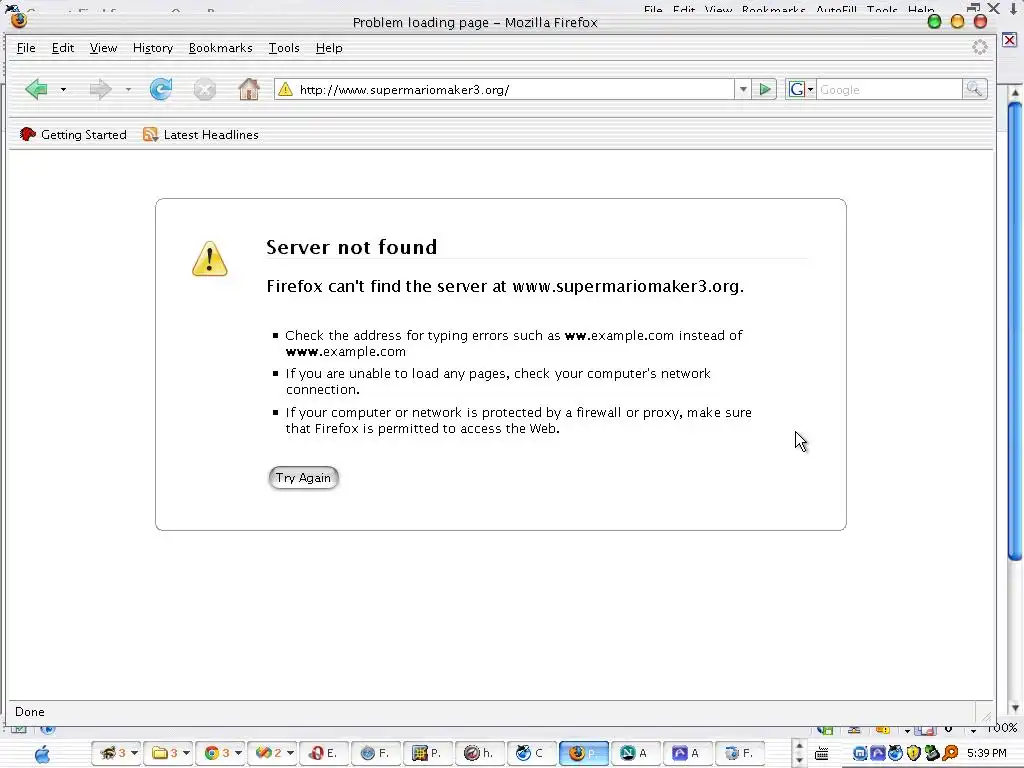The width and height of the screenshot is (1024, 768).
Task: Click the 'Done' status bar text
Action: click(x=29, y=712)
